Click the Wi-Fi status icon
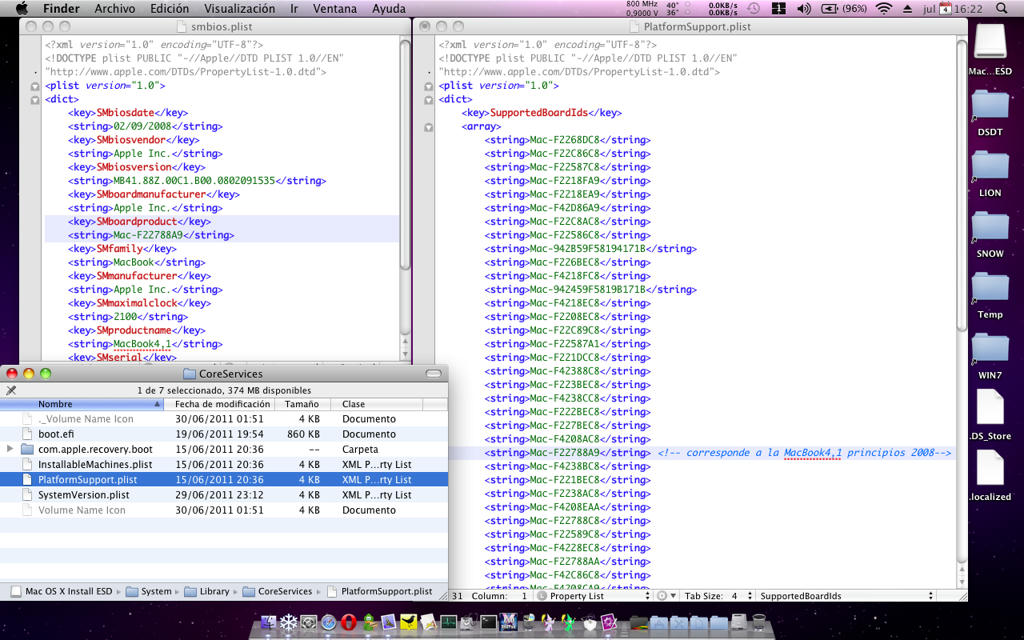The image size is (1024, 640). coord(884,8)
